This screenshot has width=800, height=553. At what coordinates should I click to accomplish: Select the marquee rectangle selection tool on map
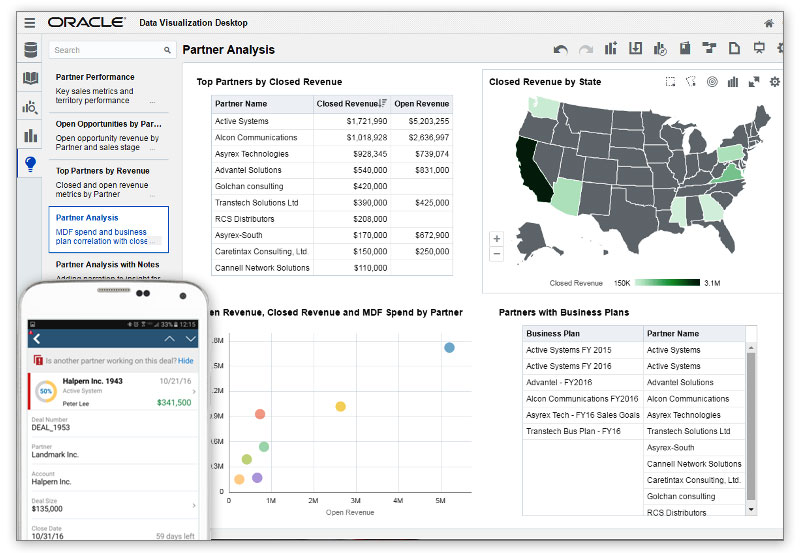click(670, 82)
